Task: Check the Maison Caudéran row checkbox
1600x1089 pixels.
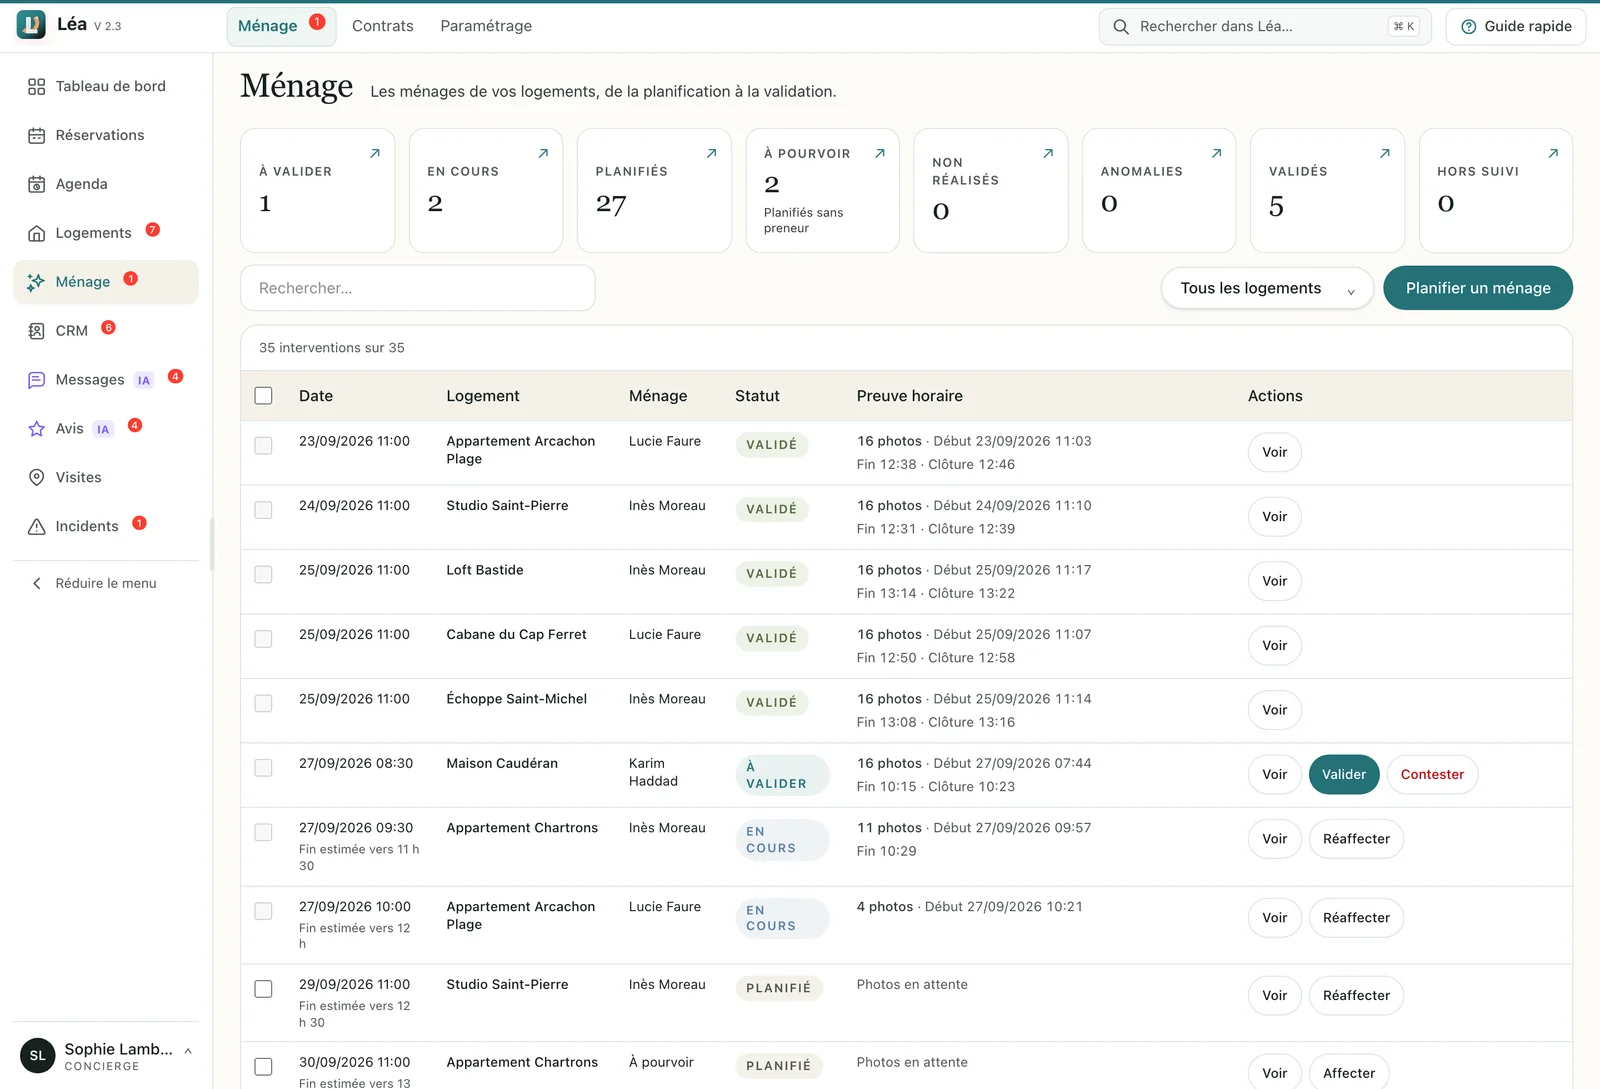Action: pos(263,768)
